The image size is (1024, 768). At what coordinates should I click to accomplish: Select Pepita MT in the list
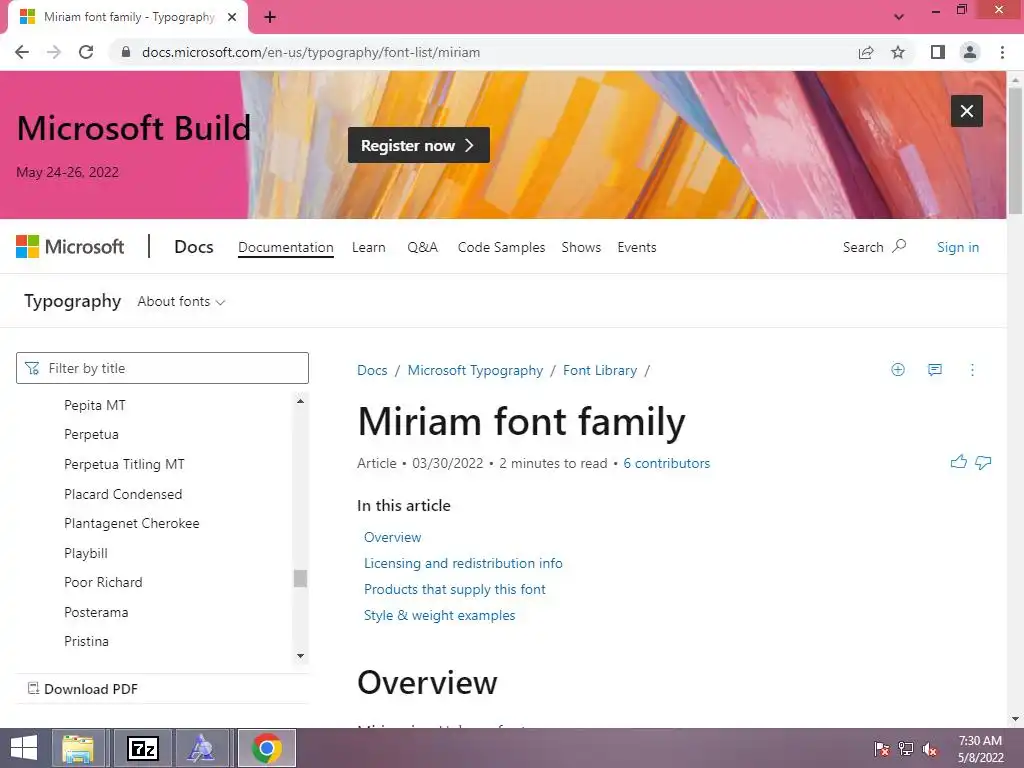point(95,405)
